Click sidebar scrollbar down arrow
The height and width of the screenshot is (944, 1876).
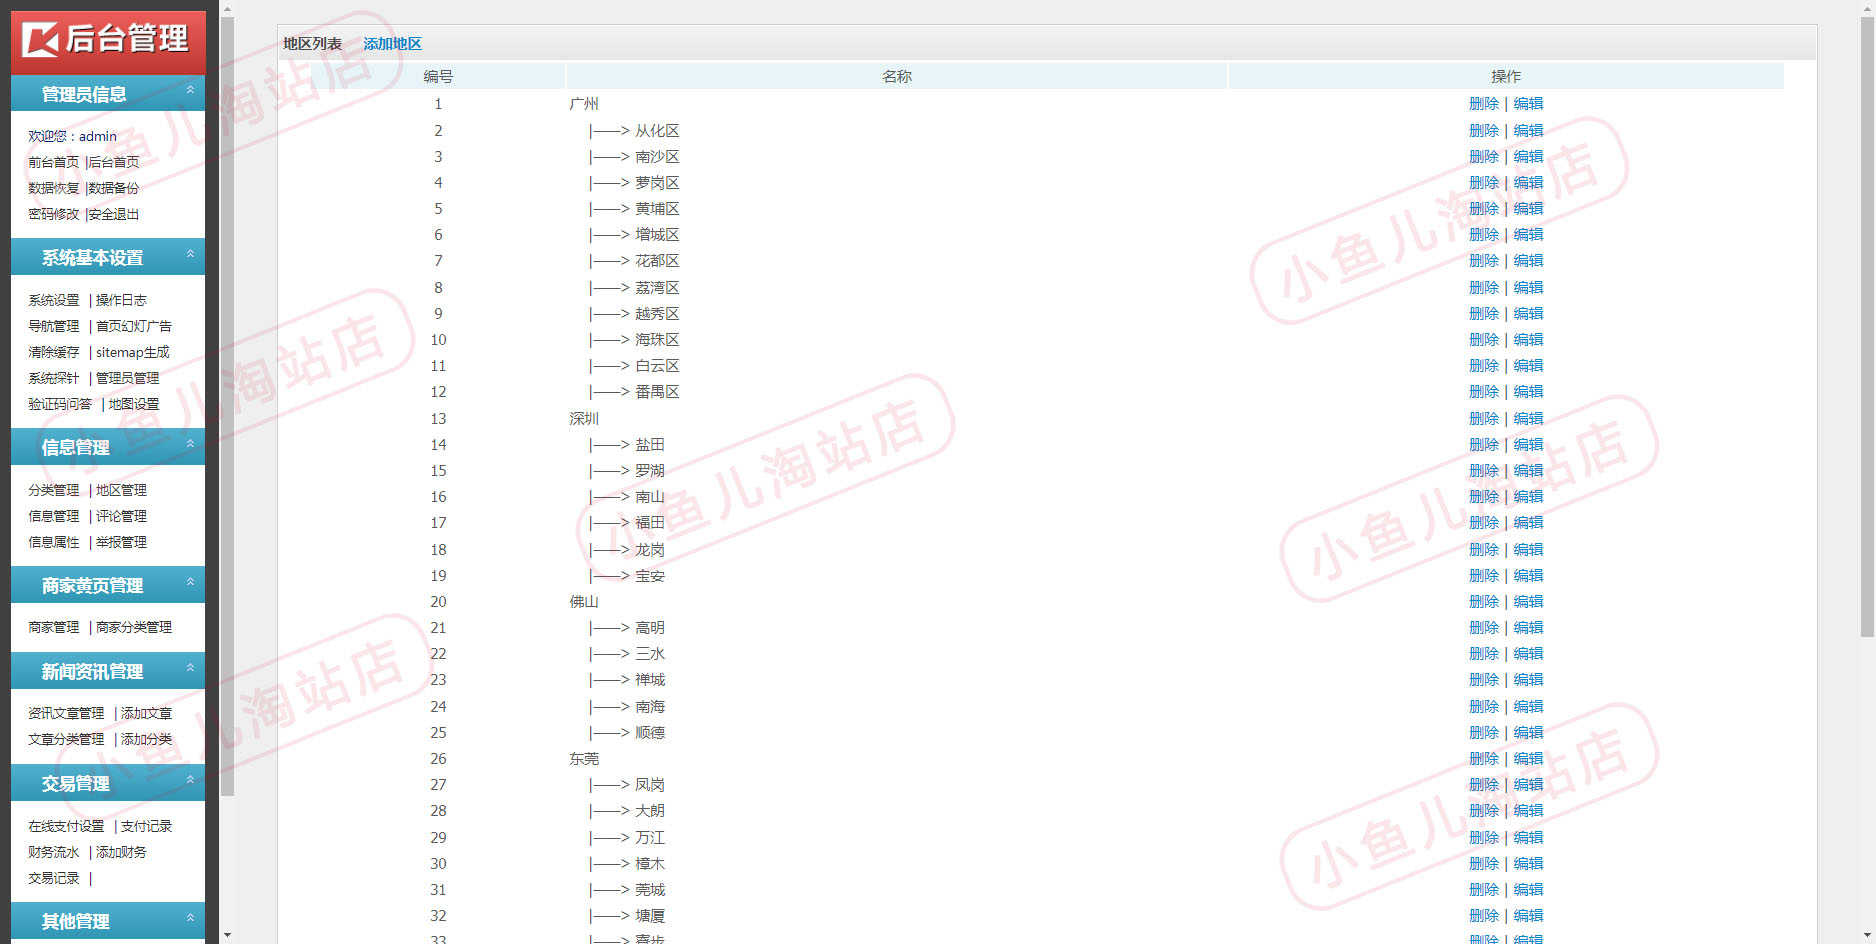tap(227, 936)
